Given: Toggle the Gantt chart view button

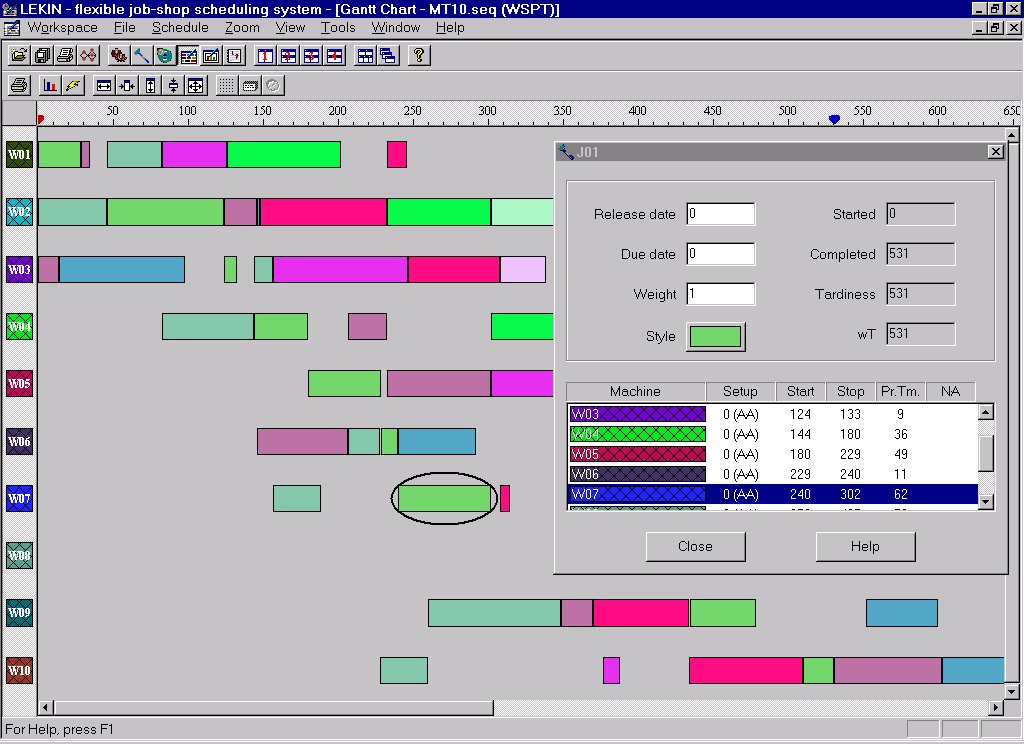Looking at the screenshot, I should 188,55.
